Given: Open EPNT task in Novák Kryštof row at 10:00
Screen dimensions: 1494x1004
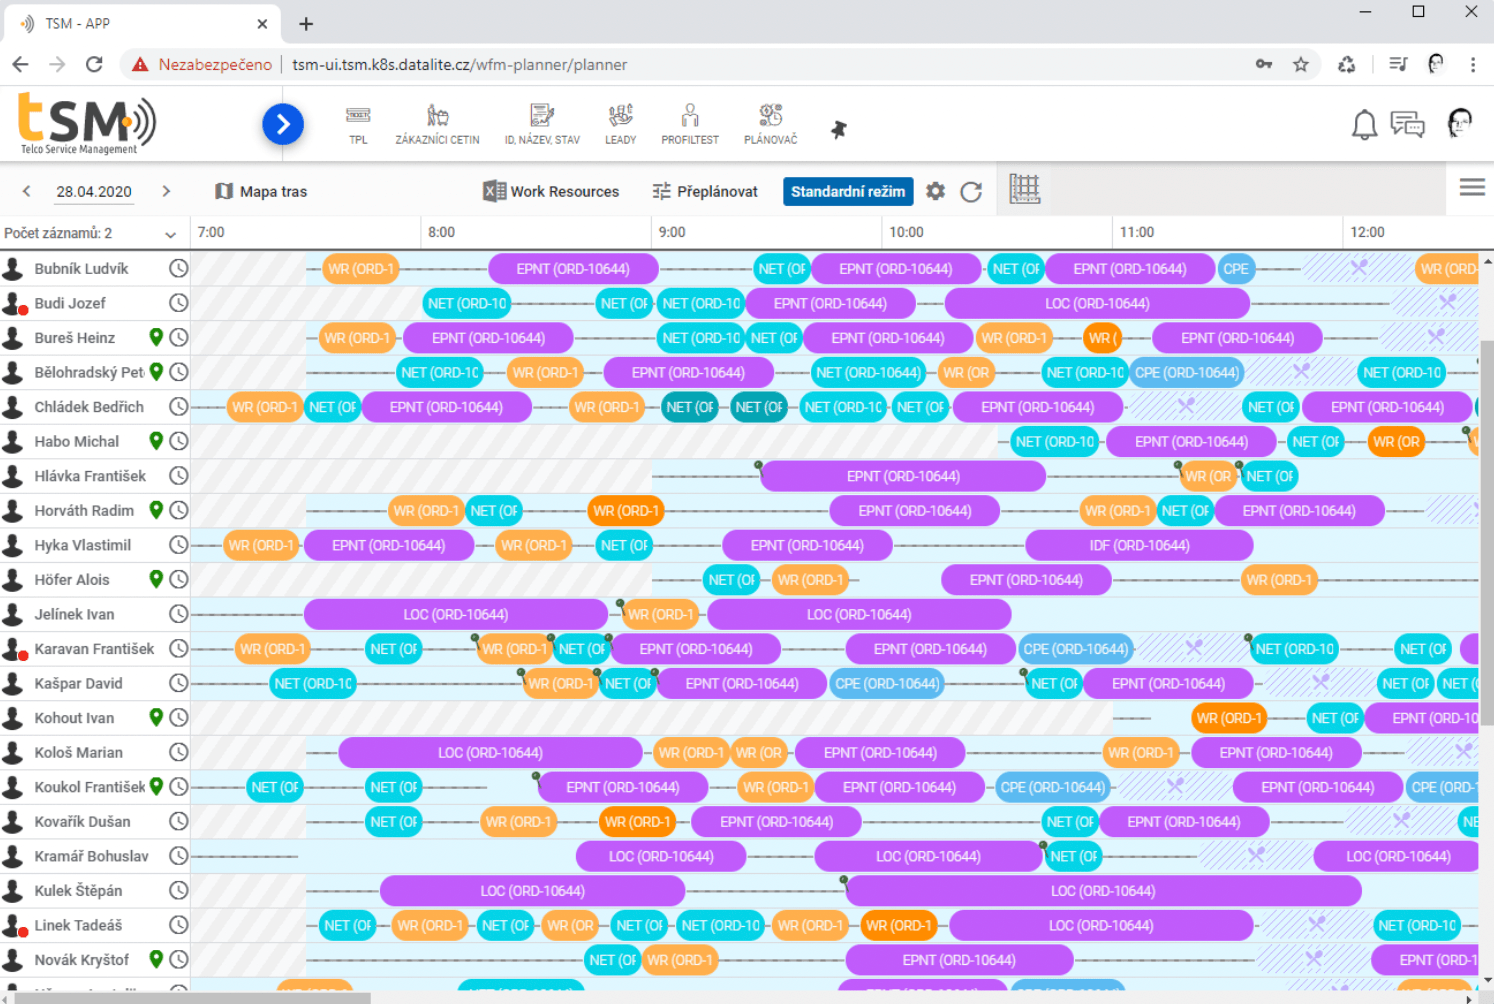Looking at the screenshot, I should 959,959.
